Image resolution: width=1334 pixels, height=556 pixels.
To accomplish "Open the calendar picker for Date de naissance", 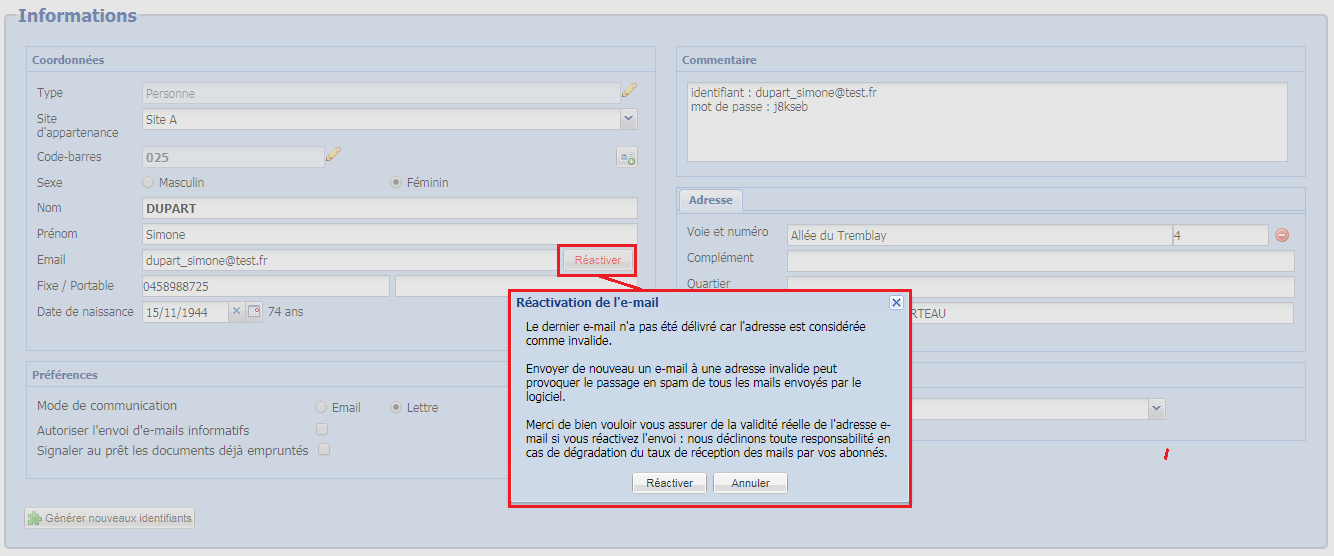I will tap(254, 312).
